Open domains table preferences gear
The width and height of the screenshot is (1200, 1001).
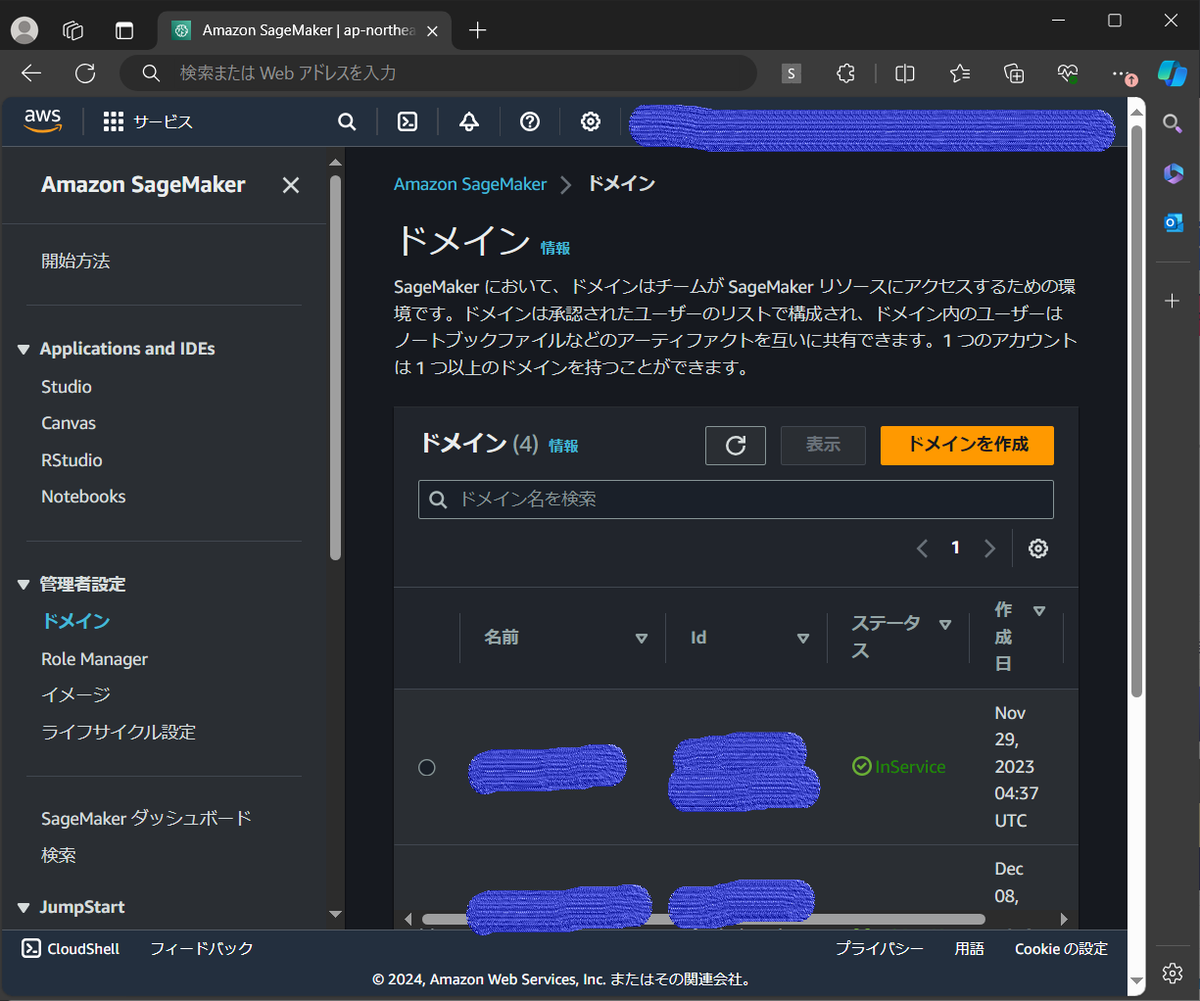[x=1038, y=548]
